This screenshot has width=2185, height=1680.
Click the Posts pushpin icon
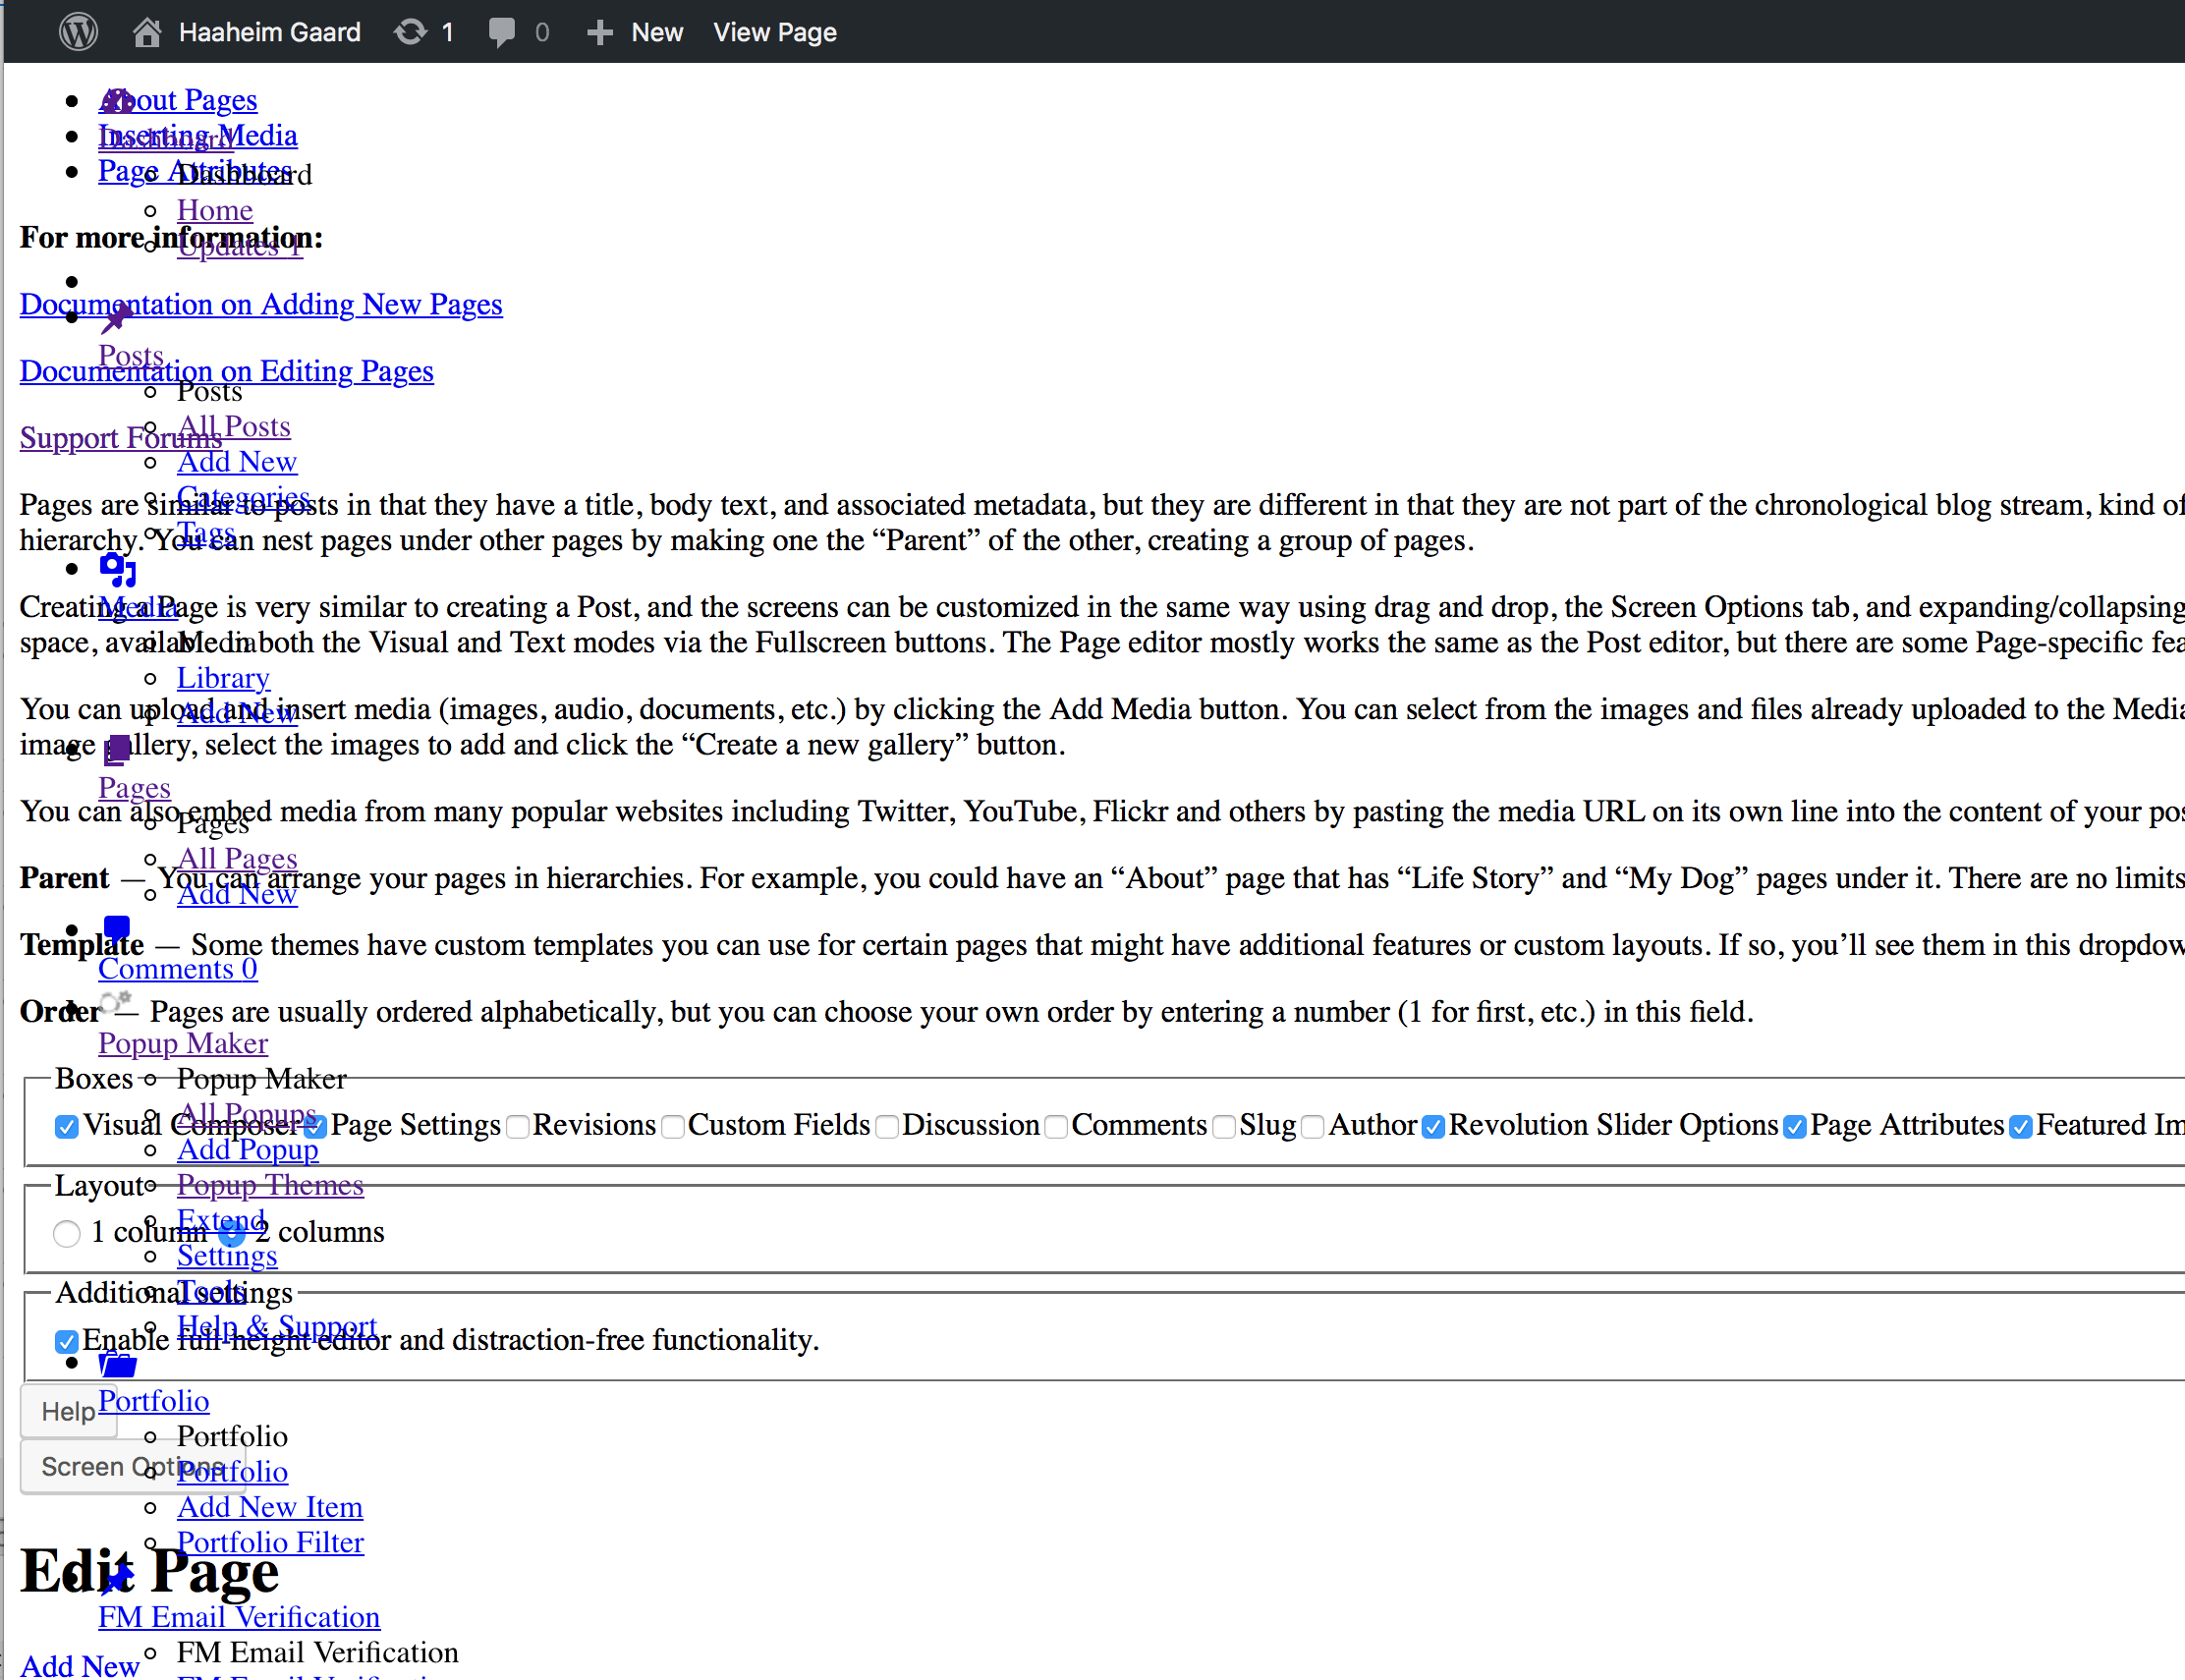(x=116, y=319)
